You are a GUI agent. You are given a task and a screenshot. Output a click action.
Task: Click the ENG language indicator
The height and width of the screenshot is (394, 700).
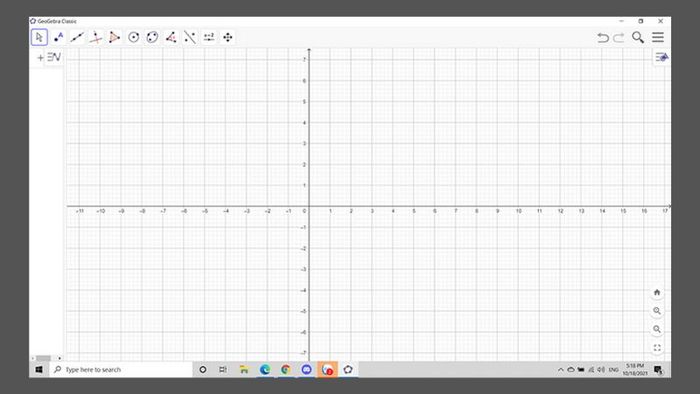coord(614,370)
